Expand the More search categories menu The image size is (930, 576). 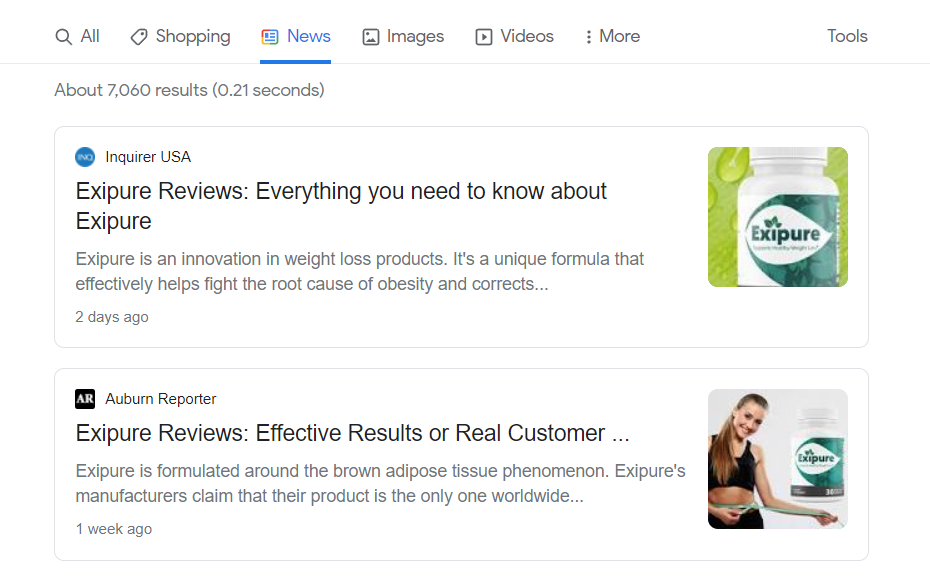tap(612, 36)
